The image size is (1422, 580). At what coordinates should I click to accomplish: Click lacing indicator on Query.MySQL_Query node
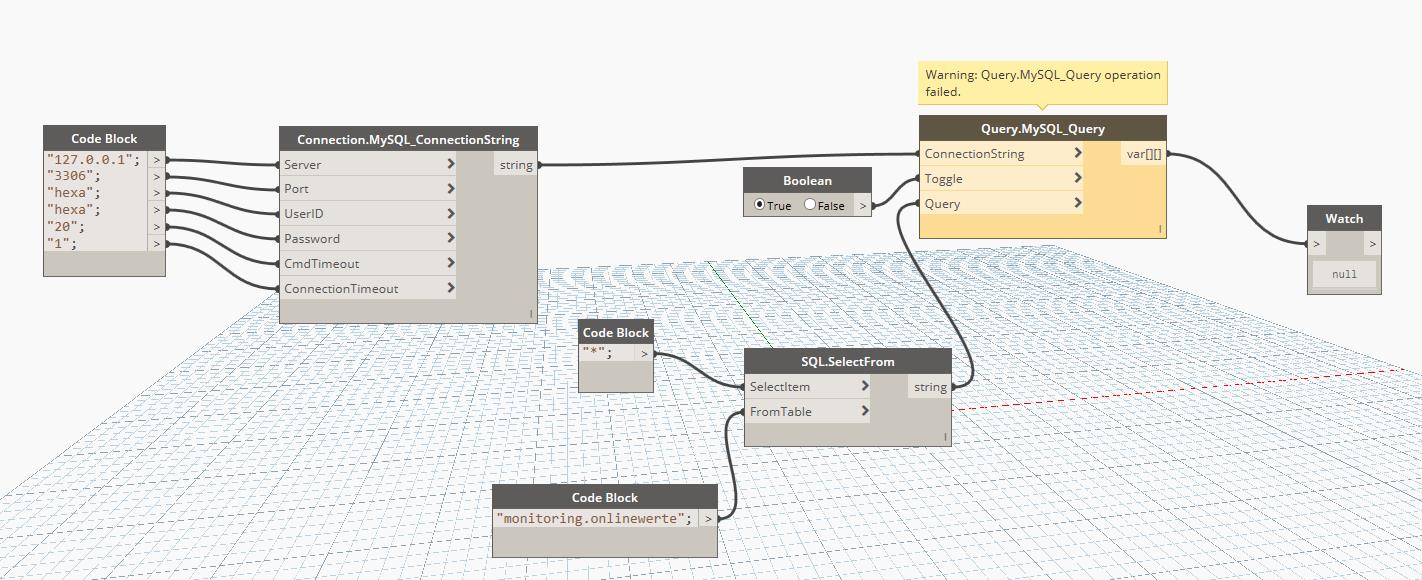coord(1160,229)
